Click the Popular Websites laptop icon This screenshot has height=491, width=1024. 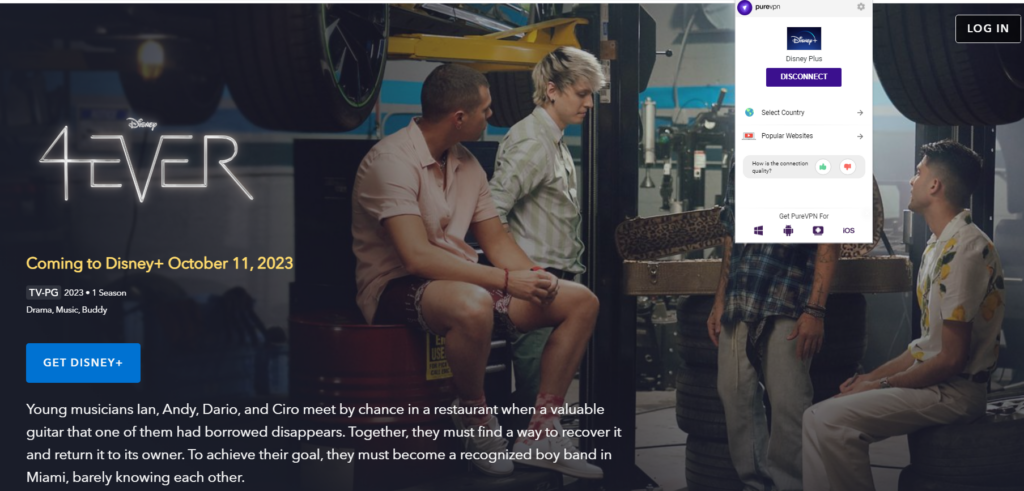tap(749, 136)
